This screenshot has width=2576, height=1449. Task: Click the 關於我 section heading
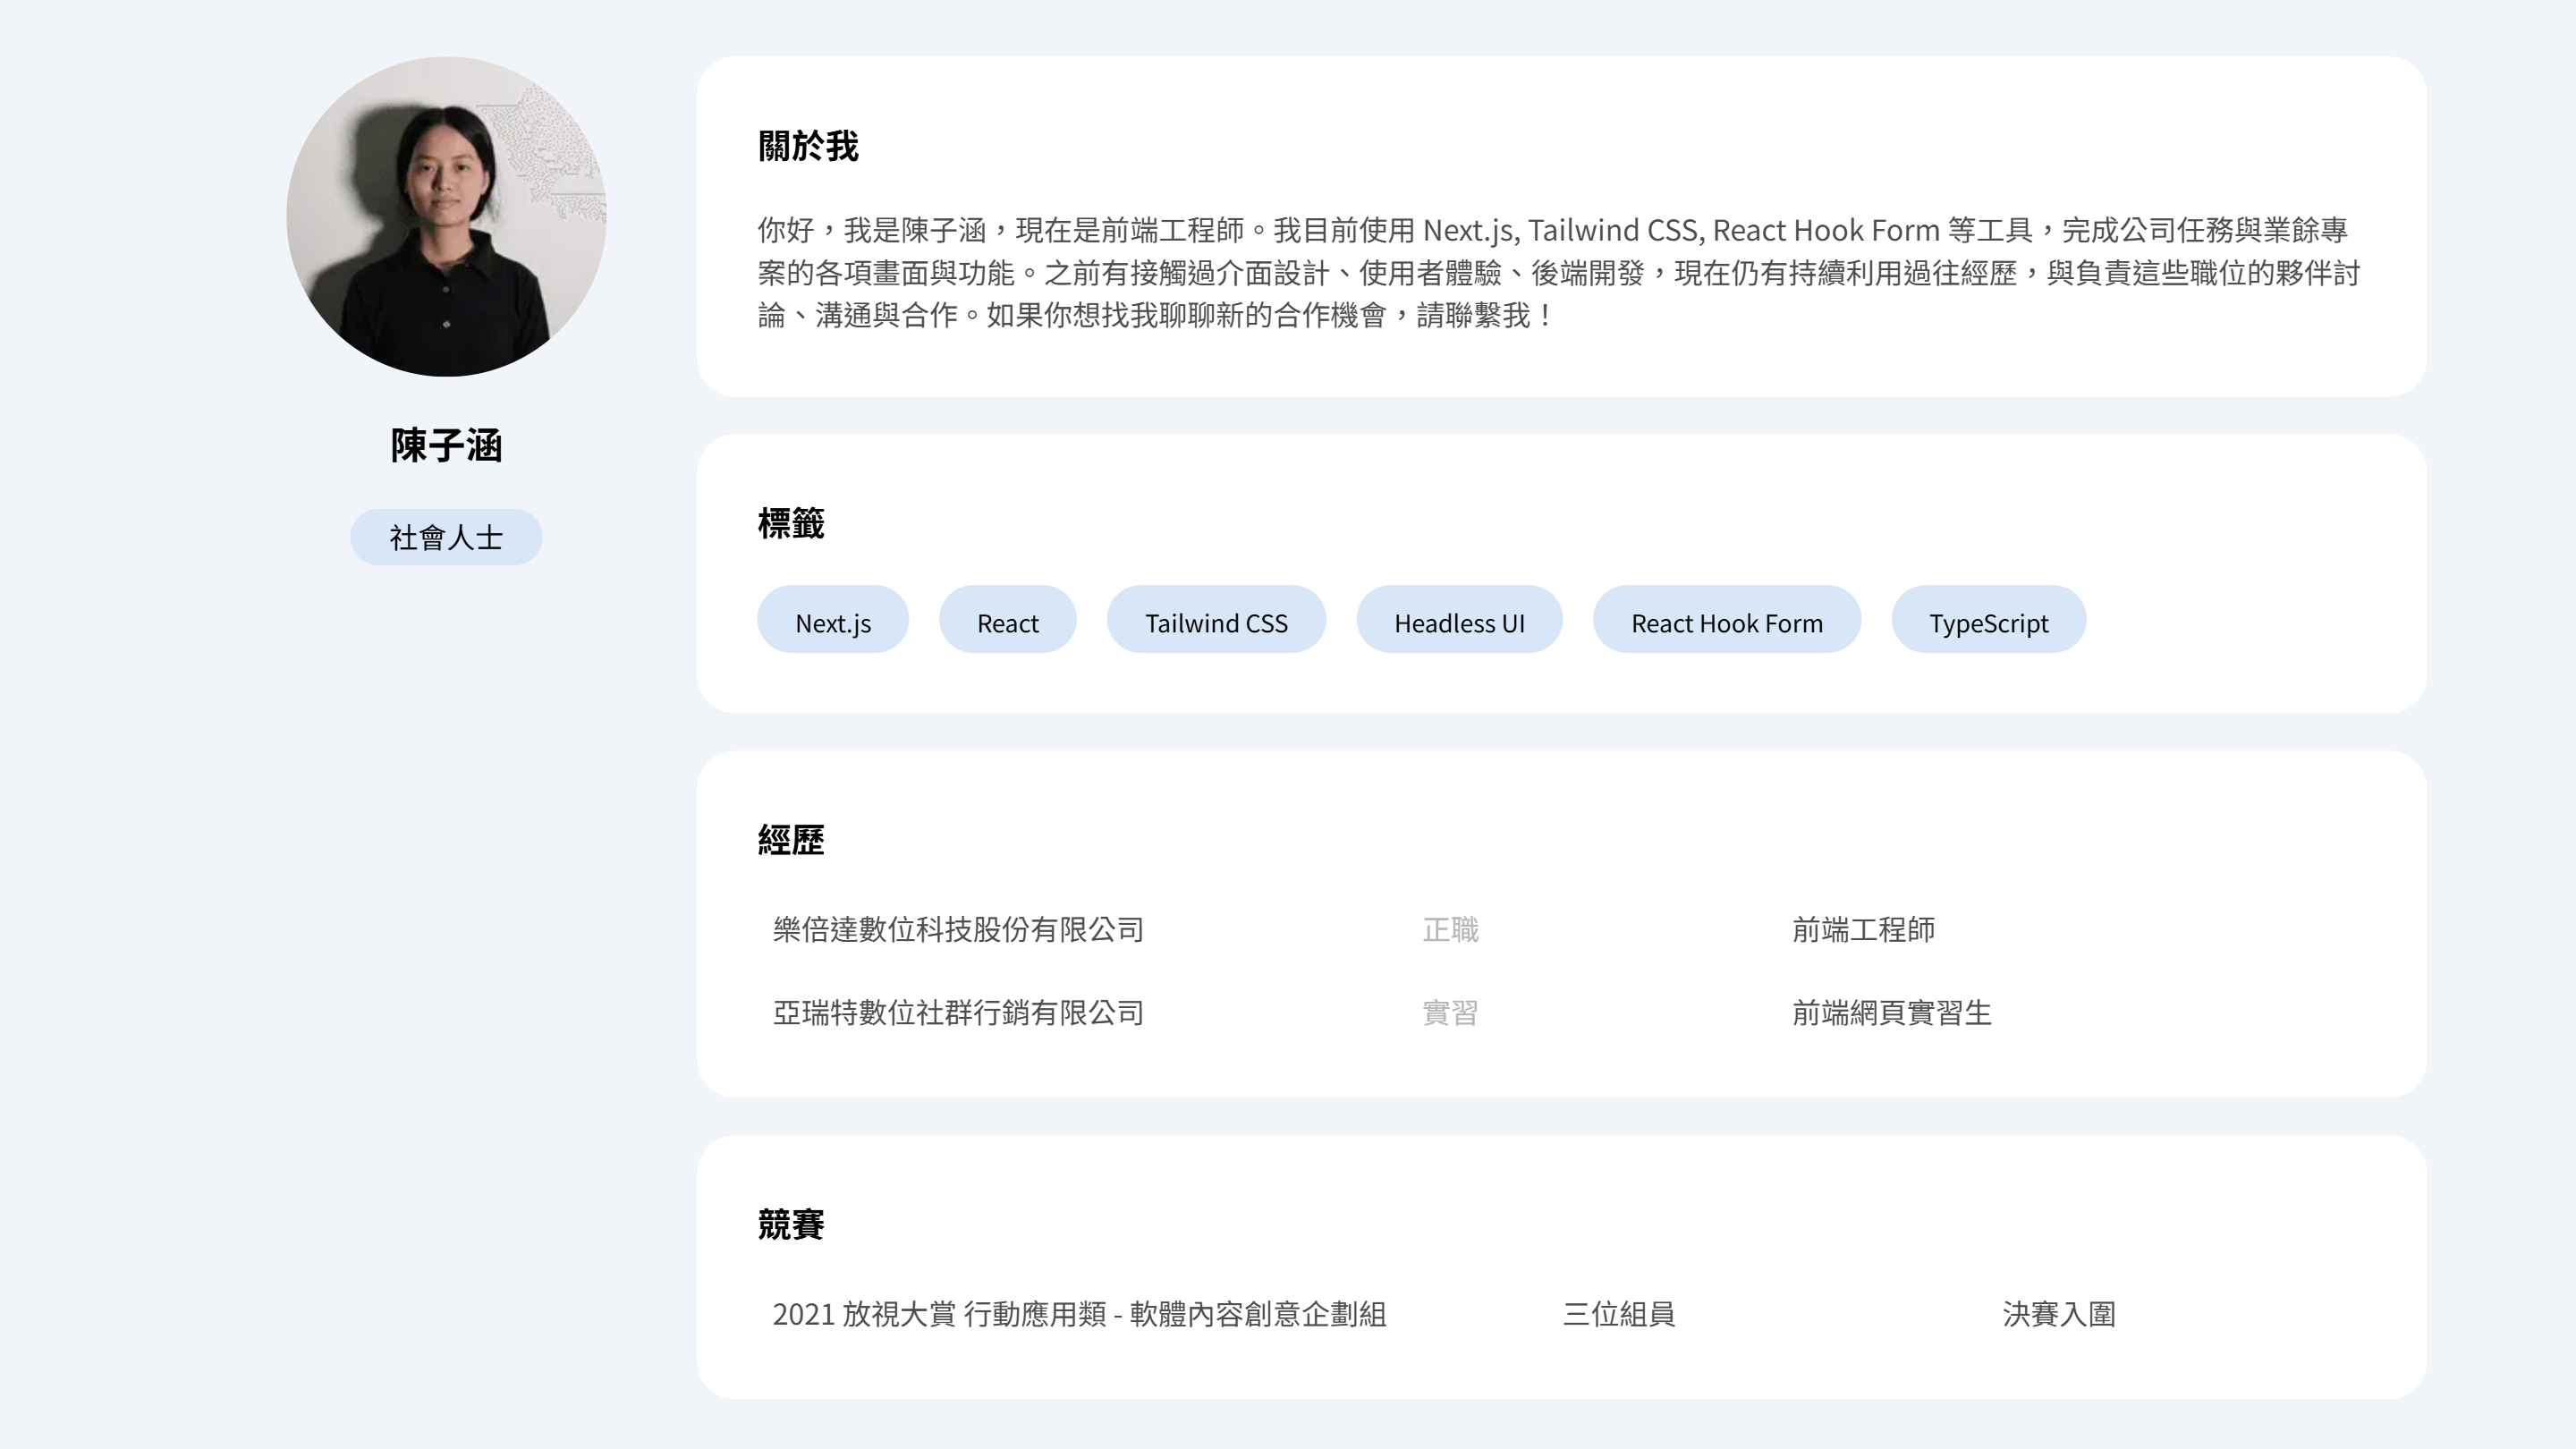click(x=808, y=146)
